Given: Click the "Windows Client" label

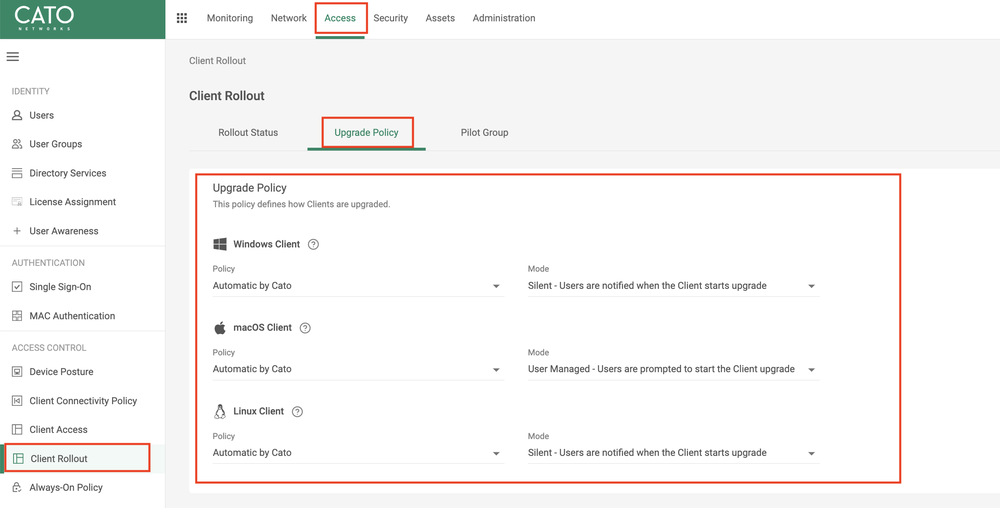Looking at the screenshot, I should point(267,244).
